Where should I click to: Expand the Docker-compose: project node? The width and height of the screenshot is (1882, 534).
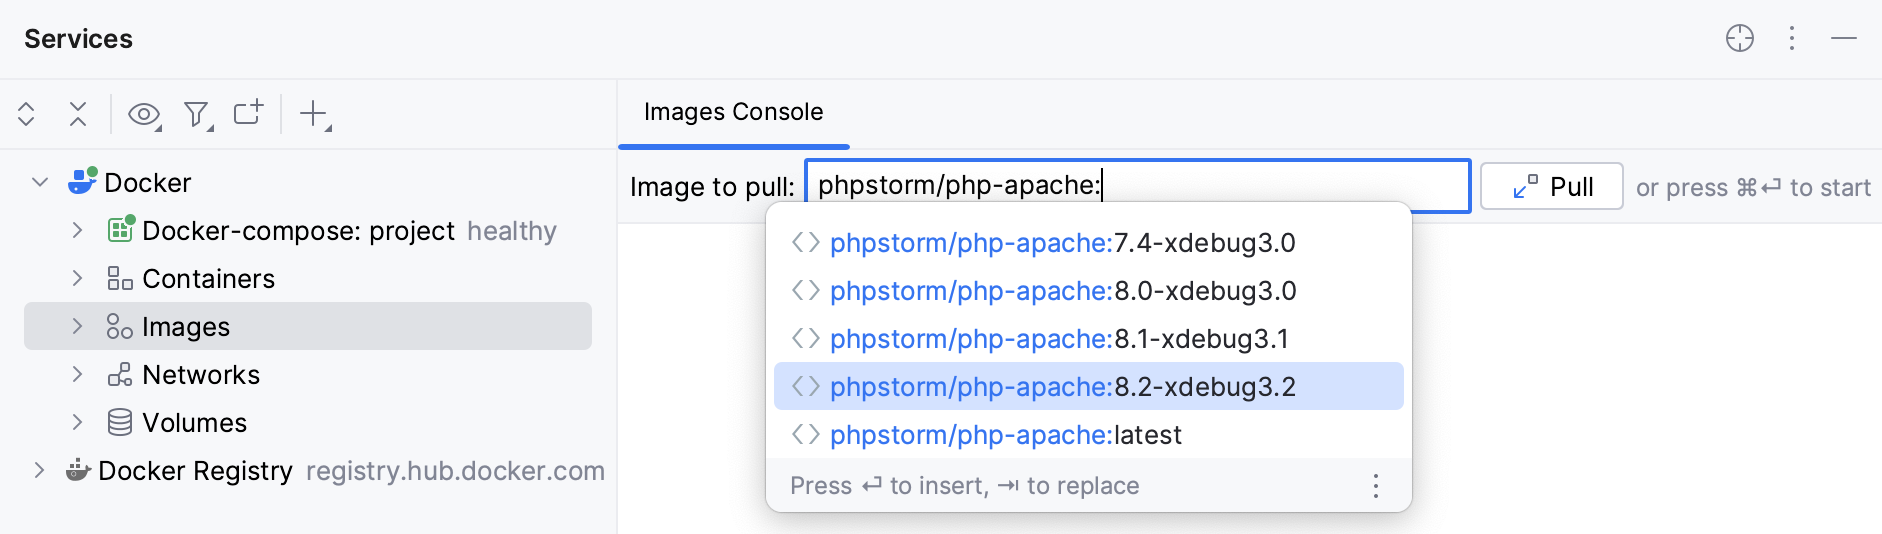tap(77, 231)
